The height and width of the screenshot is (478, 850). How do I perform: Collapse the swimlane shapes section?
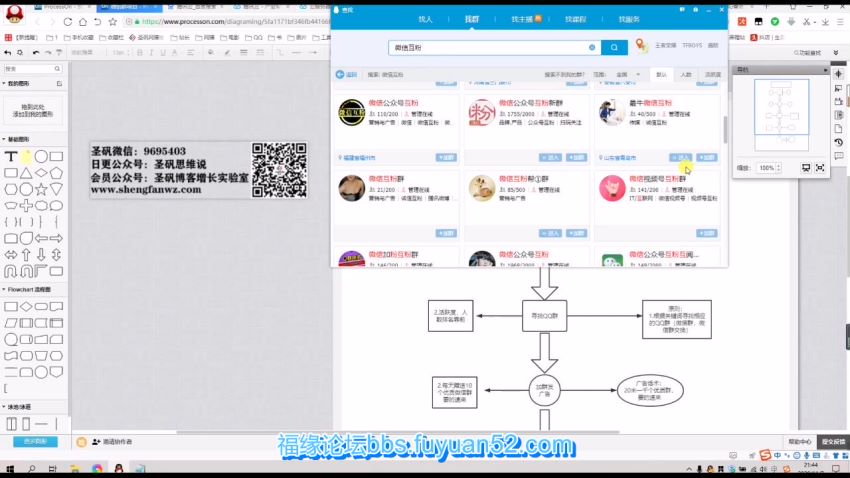click(17, 406)
